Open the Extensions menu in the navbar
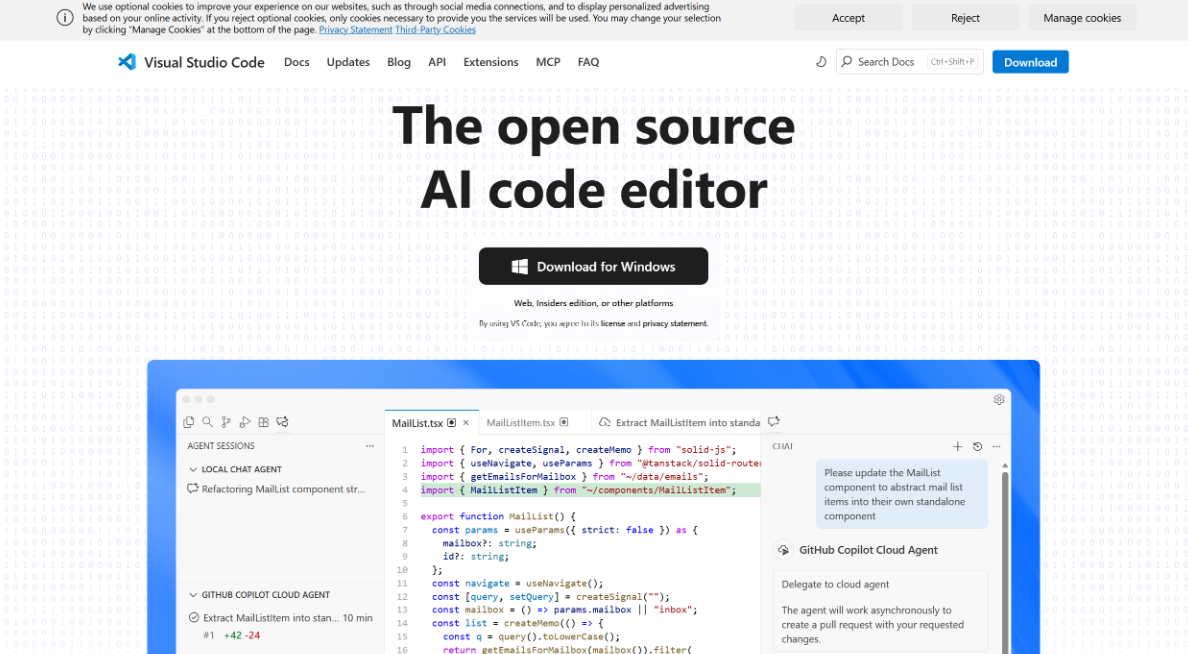The width and height of the screenshot is (1188, 654). pyautogui.click(x=490, y=62)
